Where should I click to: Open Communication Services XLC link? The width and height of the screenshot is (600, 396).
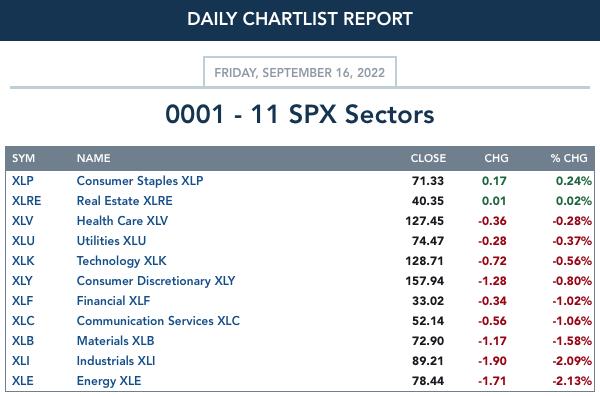coord(158,321)
